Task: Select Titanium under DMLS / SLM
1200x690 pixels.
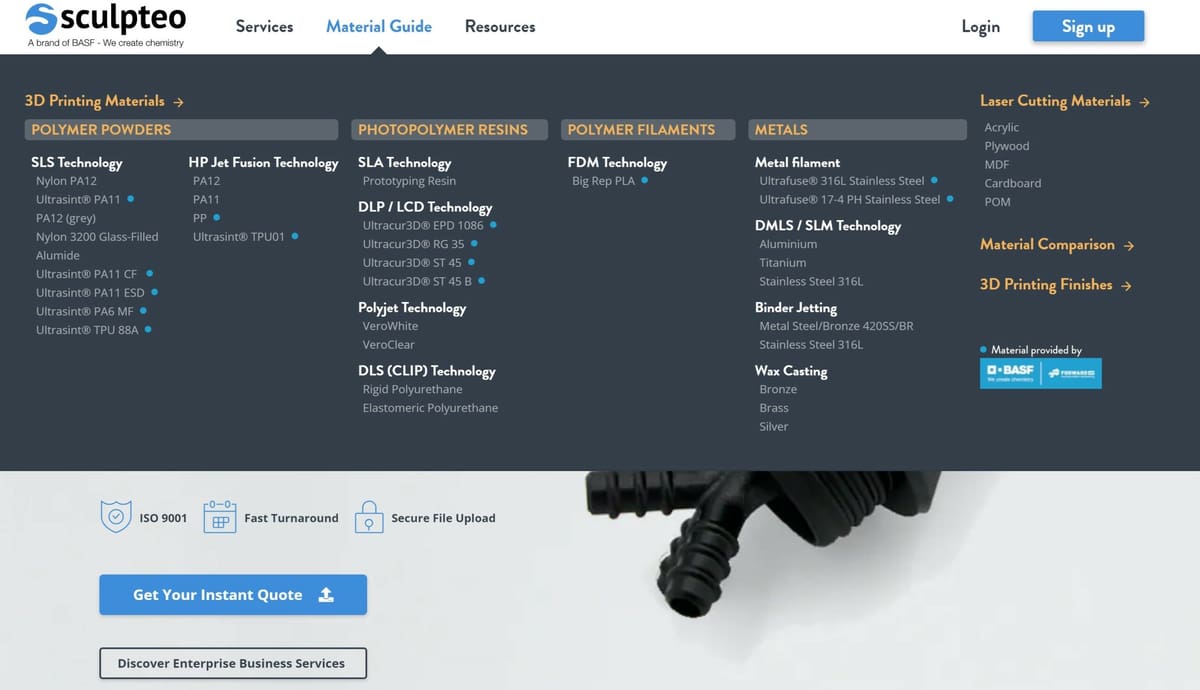Action: pos(783,263)
